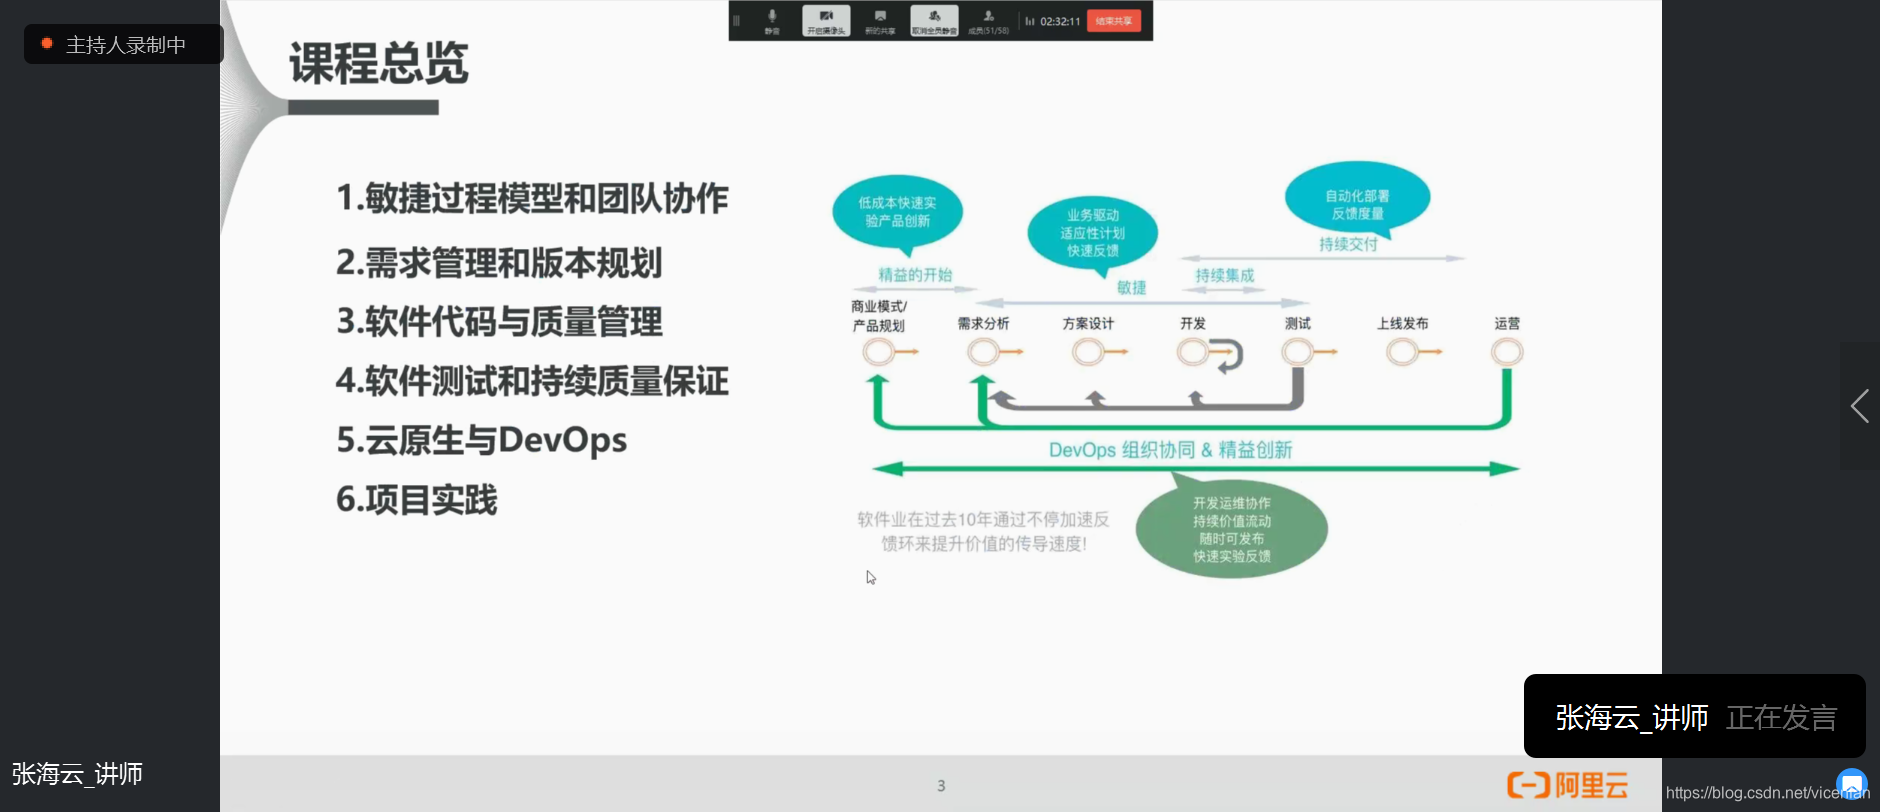The height and width of the screenshot is (812, 1880).
Task: Click the slide page number 3
Action: coord(941,786)
